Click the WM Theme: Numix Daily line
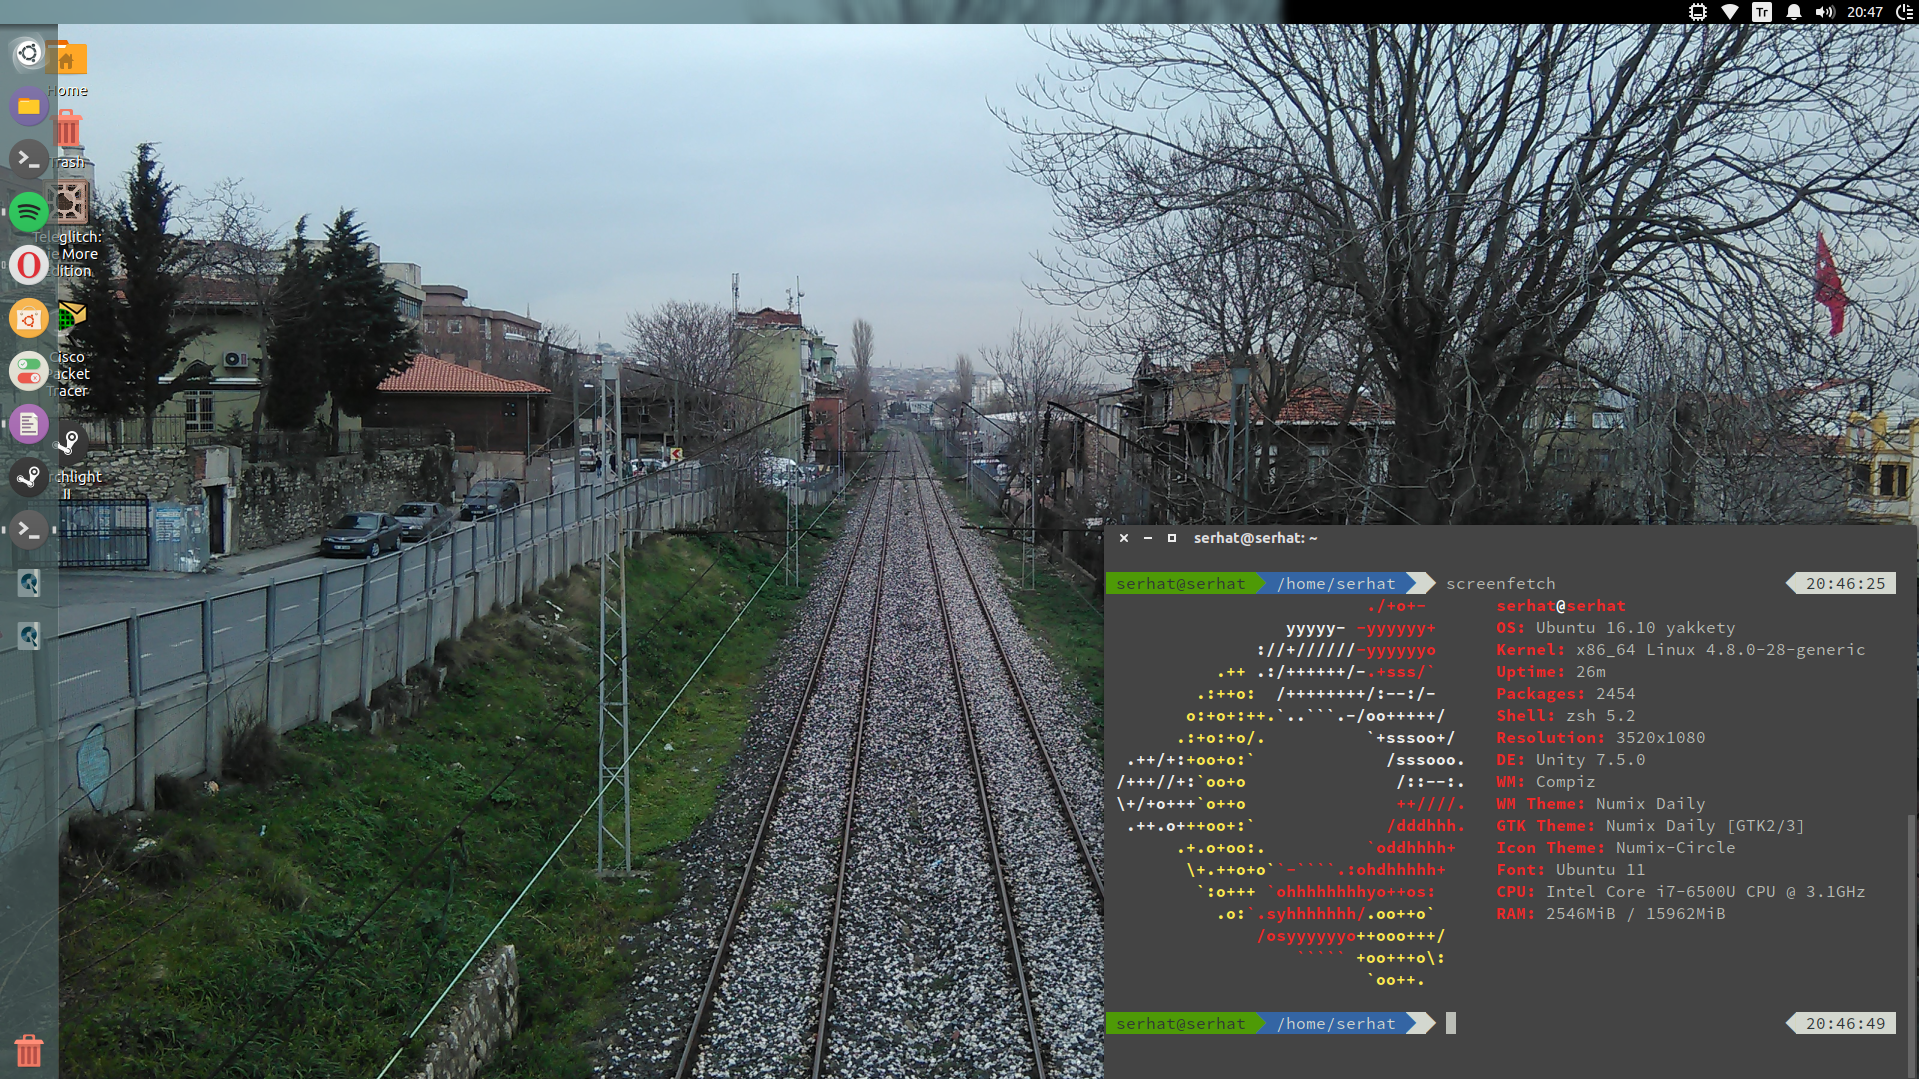The width and height of the screenshot is (1919, 1079). click(1600, 804)
